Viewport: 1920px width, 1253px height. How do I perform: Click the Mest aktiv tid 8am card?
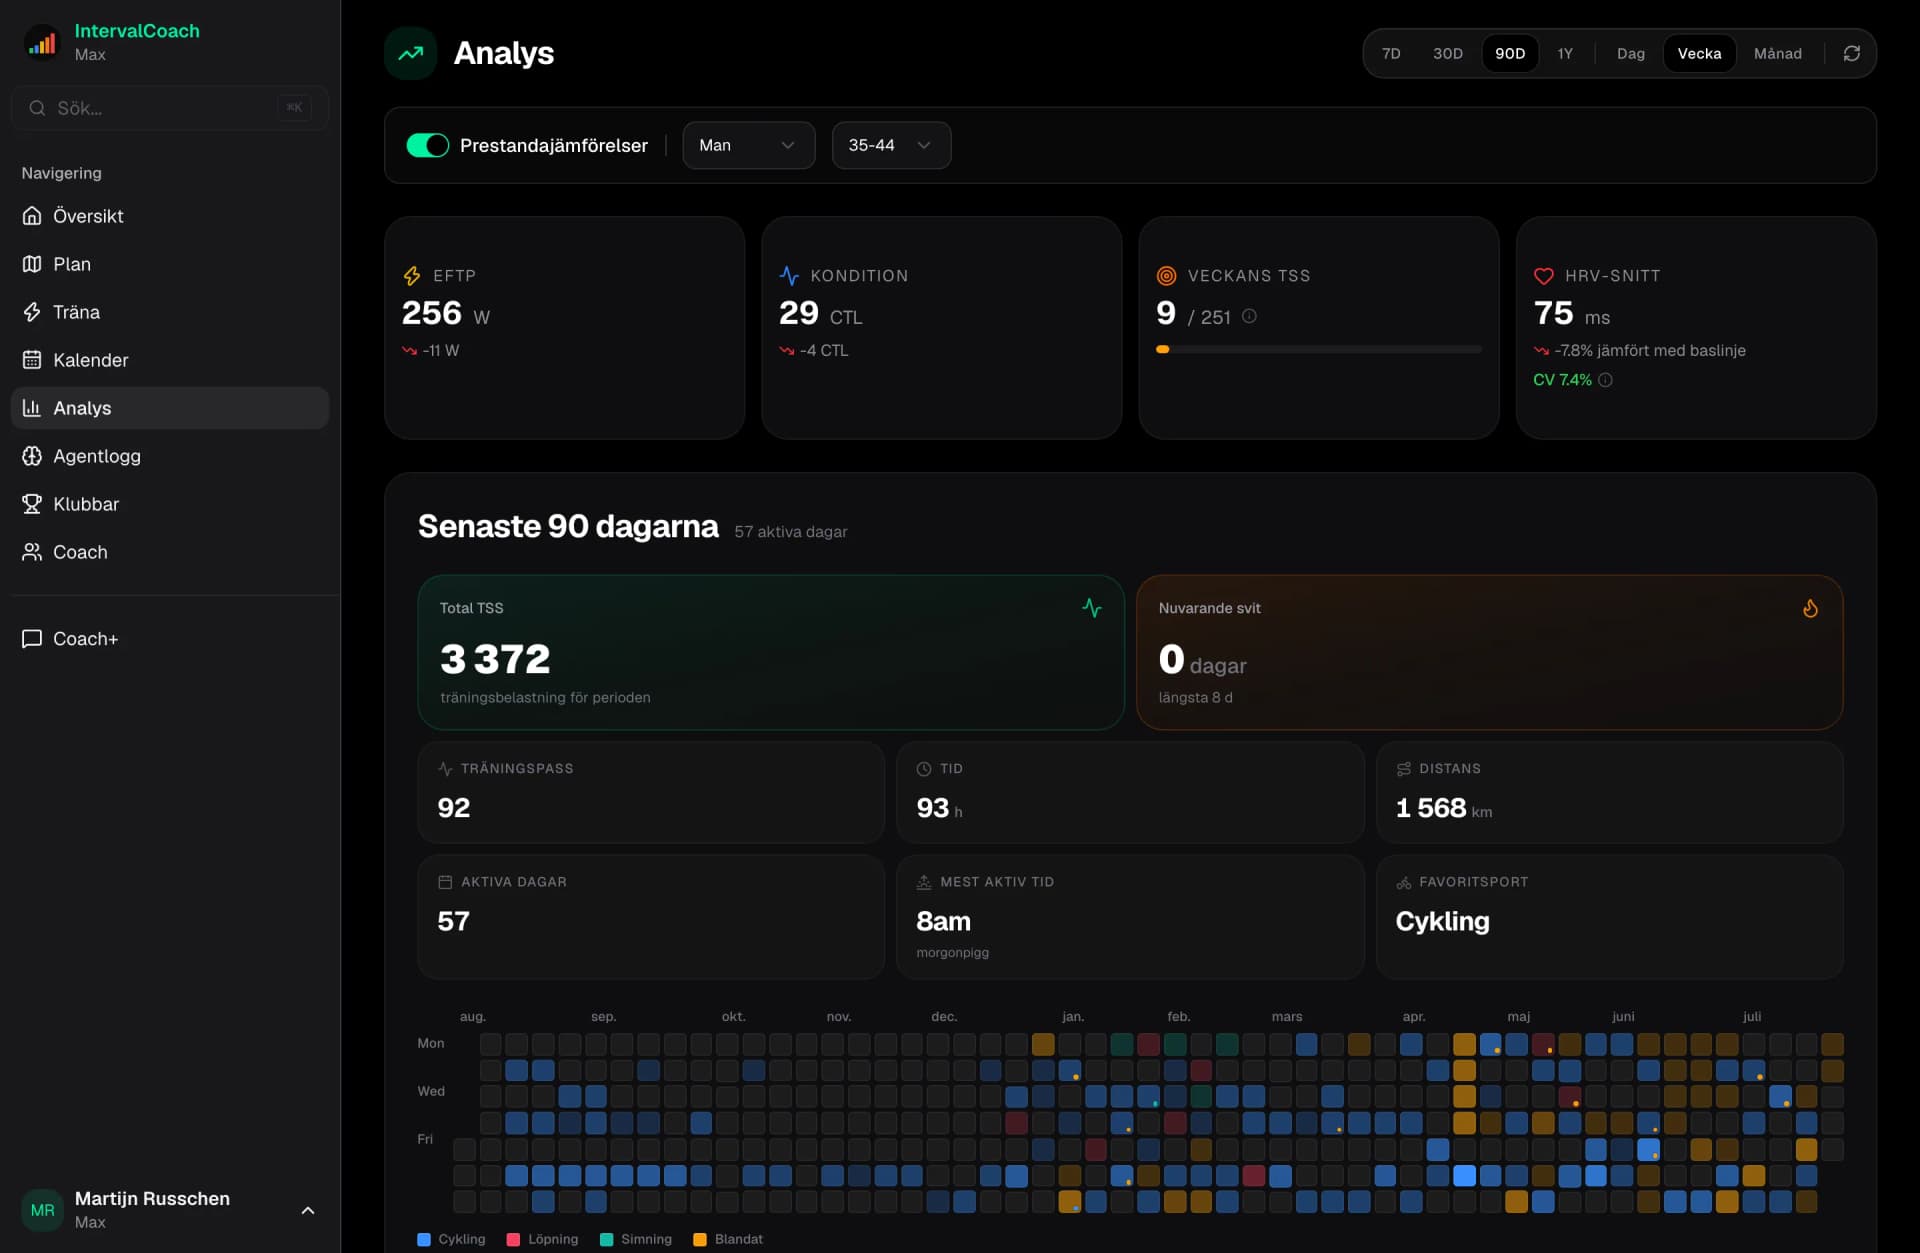1130,917
